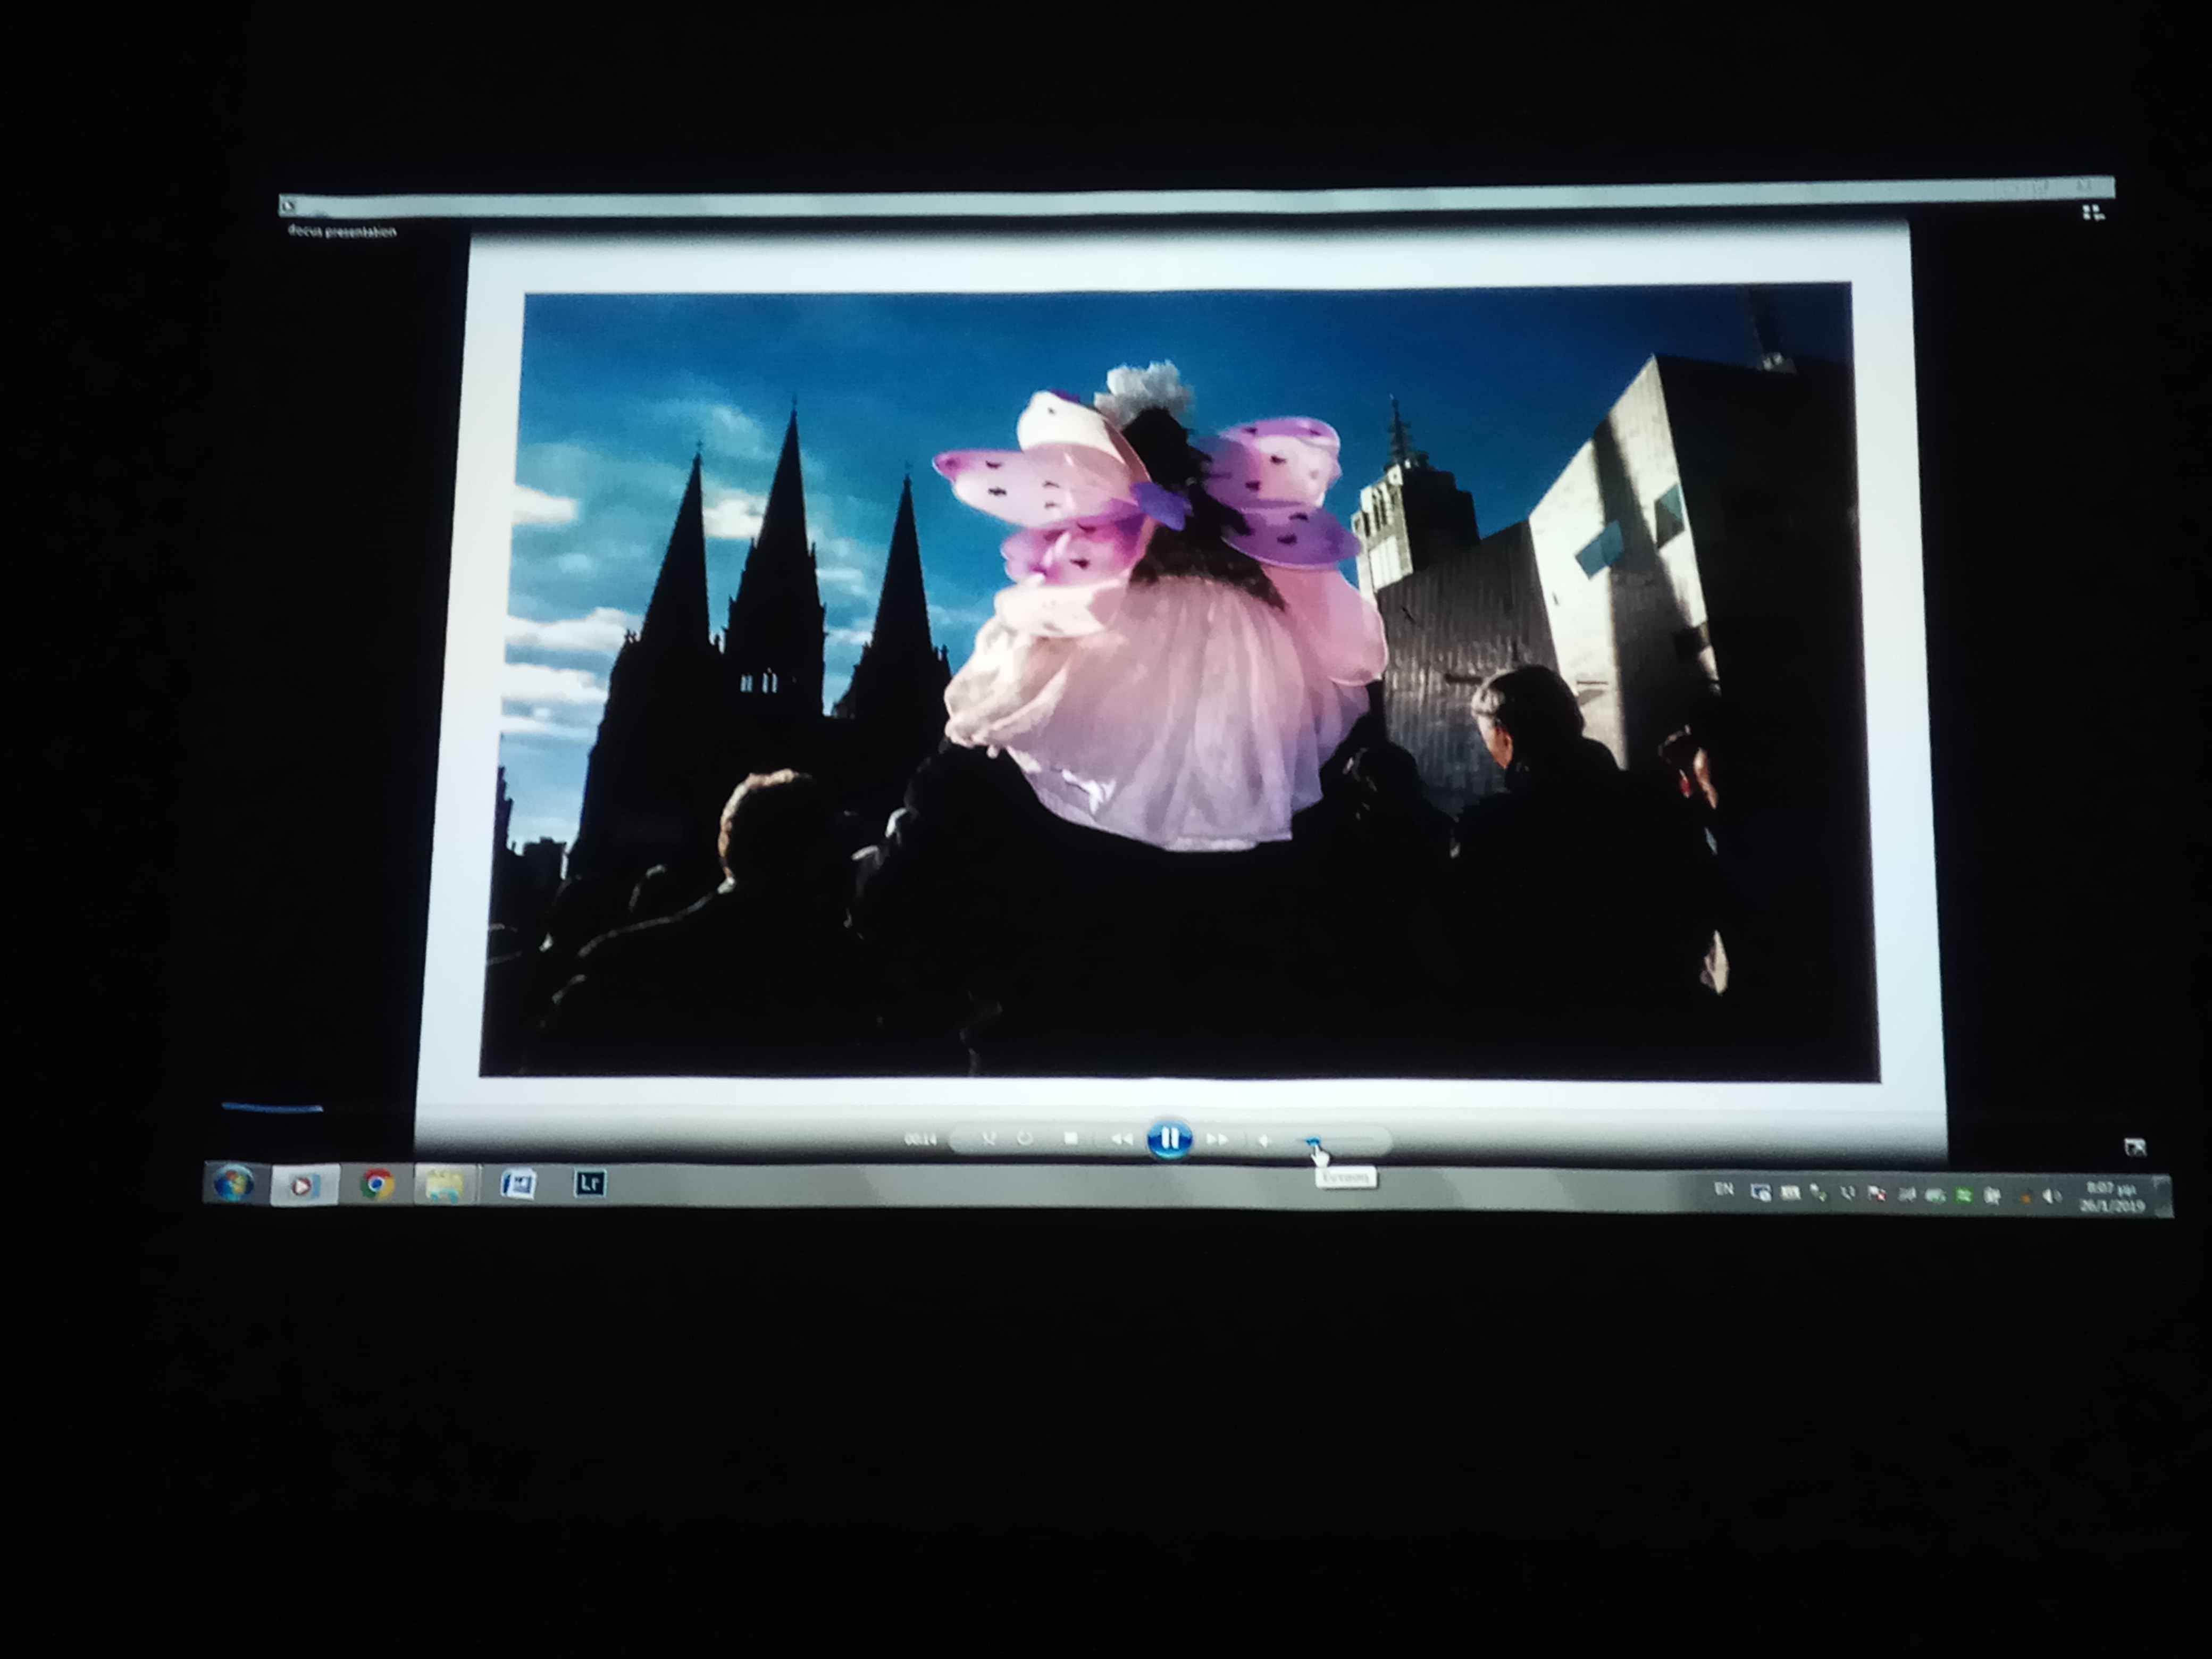Click the fairy-wings video frame
This screenshot has height=1659, width=2212.
point(1180,683)
